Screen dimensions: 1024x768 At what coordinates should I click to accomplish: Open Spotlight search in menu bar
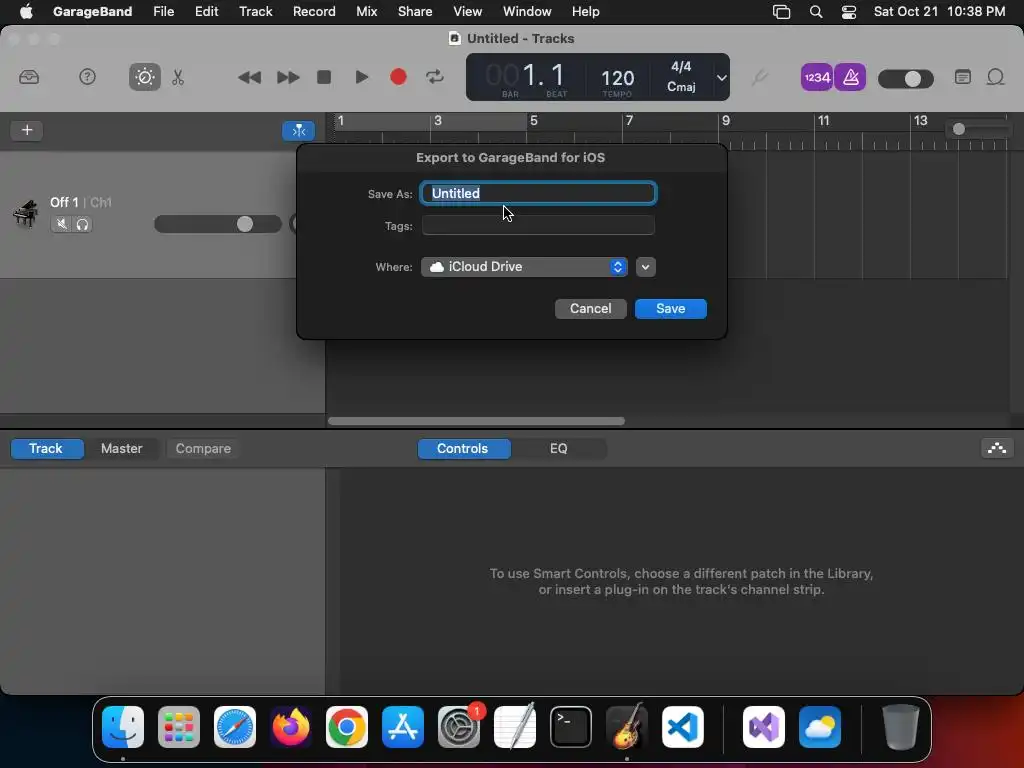pos(816,12)
